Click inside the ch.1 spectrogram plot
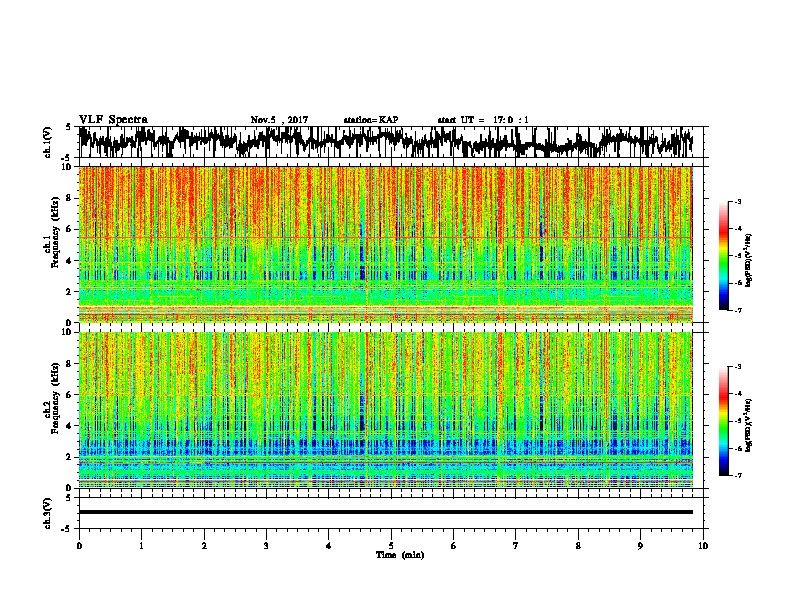 coord(385,244)
